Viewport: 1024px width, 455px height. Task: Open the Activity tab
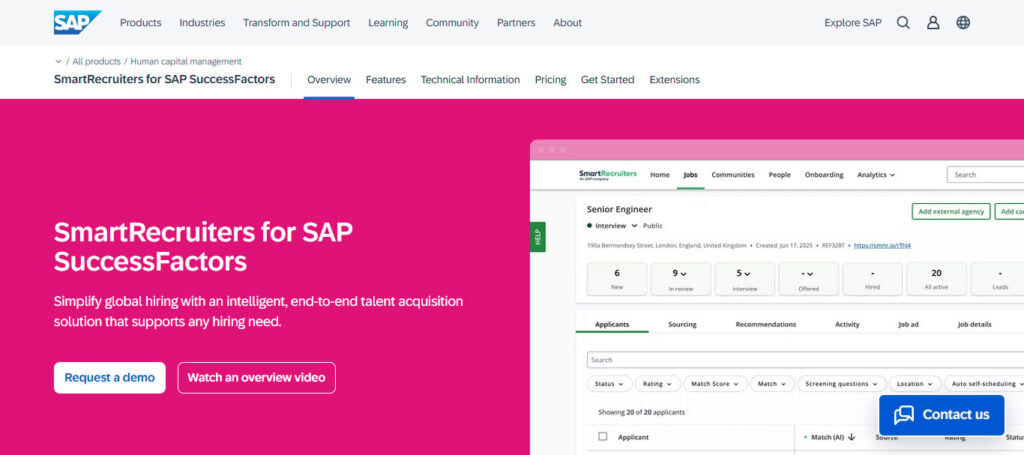[848, 324]
